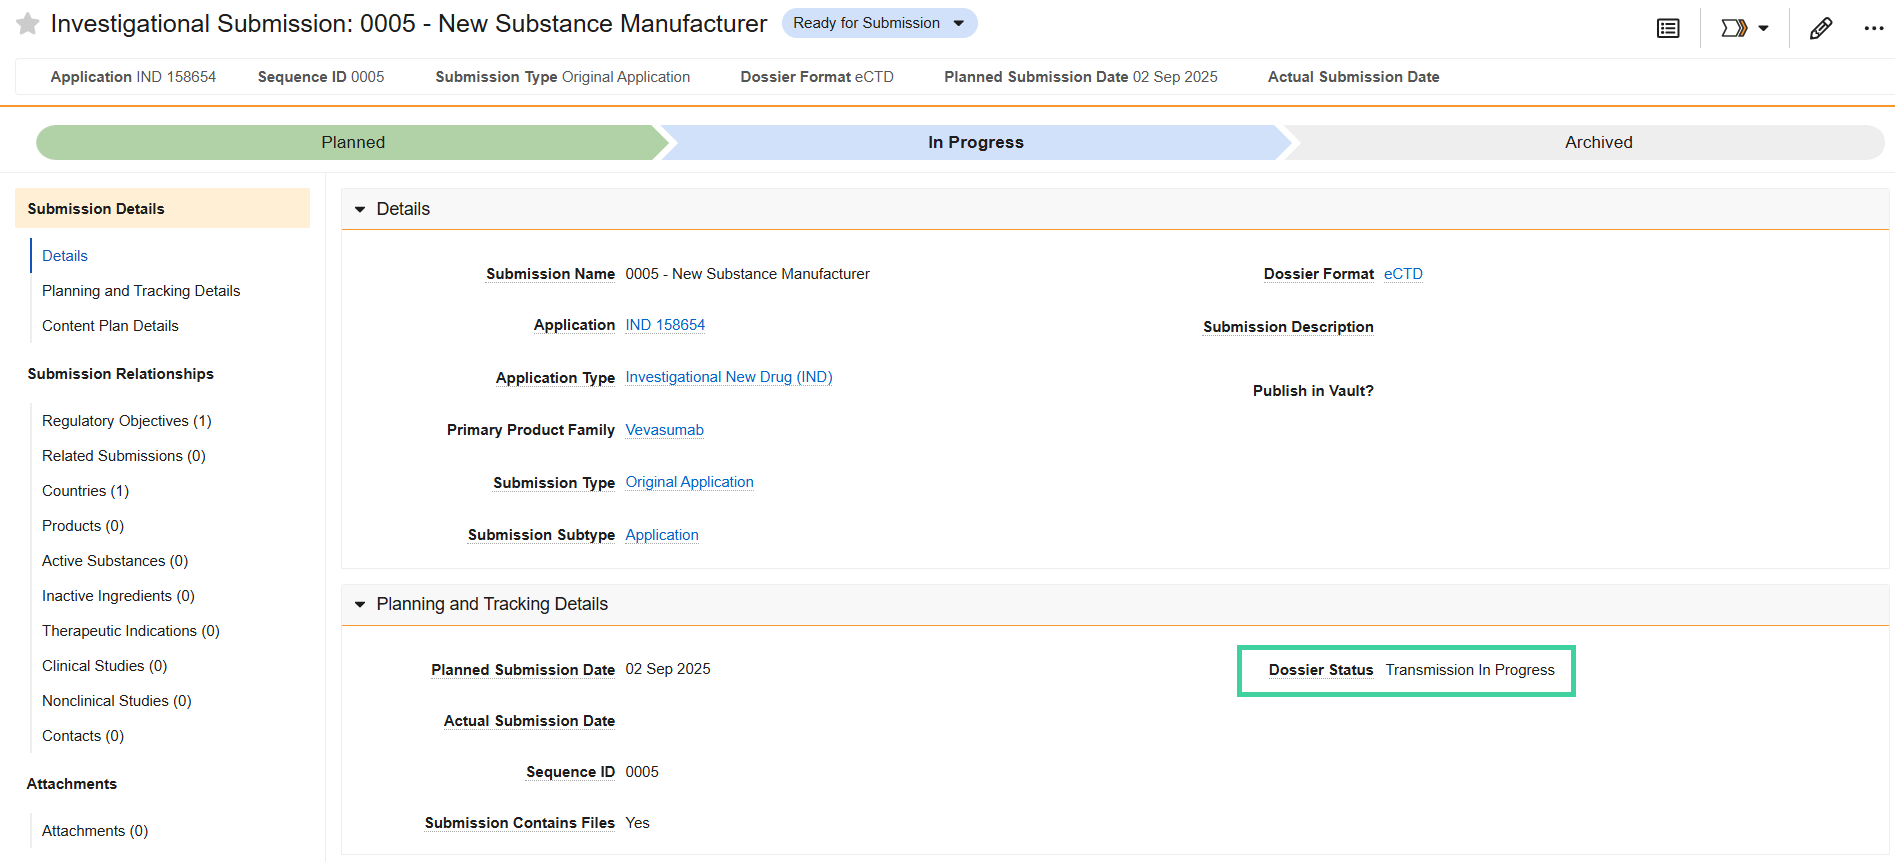Image resolution: width=1895 pixels, height=862 pixels.
Task: Follow the IND 158654 application link
Action: (665, 325)
